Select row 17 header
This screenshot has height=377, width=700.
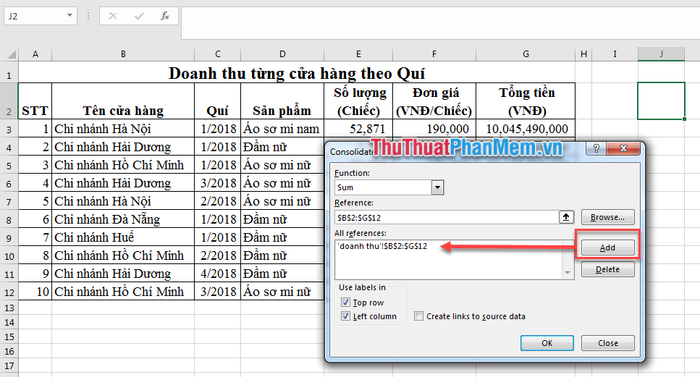pyautogui.click(x=9, y=366)
